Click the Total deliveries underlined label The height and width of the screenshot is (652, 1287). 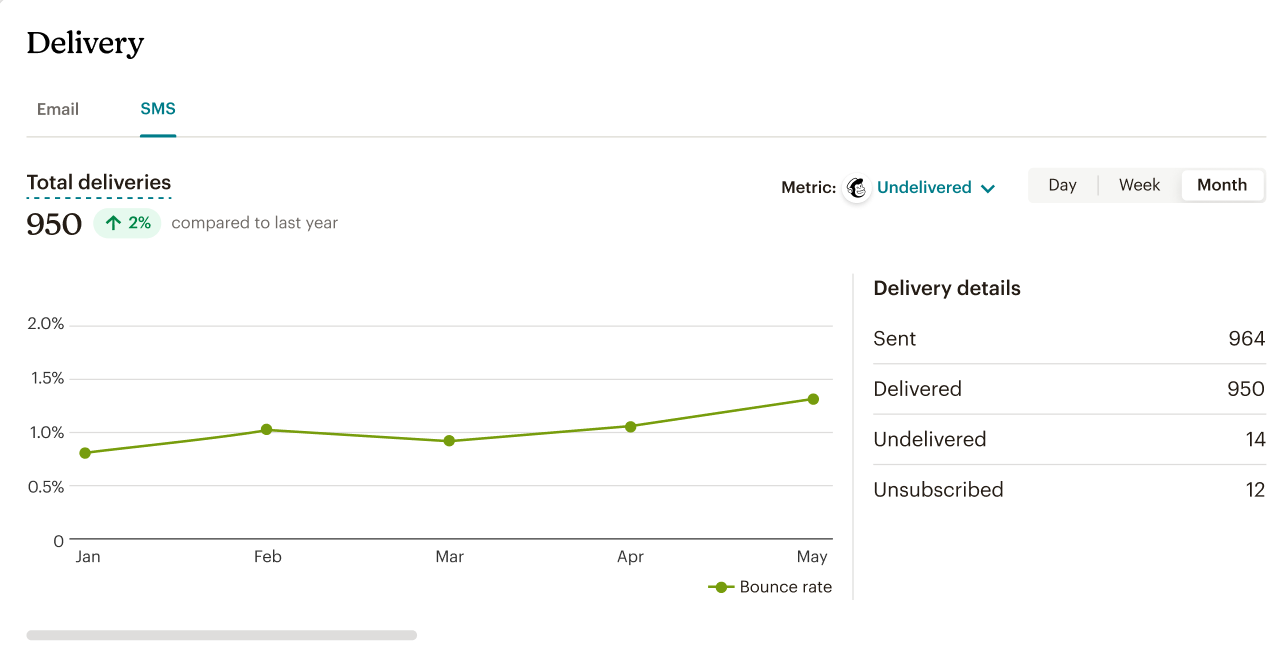99,182
